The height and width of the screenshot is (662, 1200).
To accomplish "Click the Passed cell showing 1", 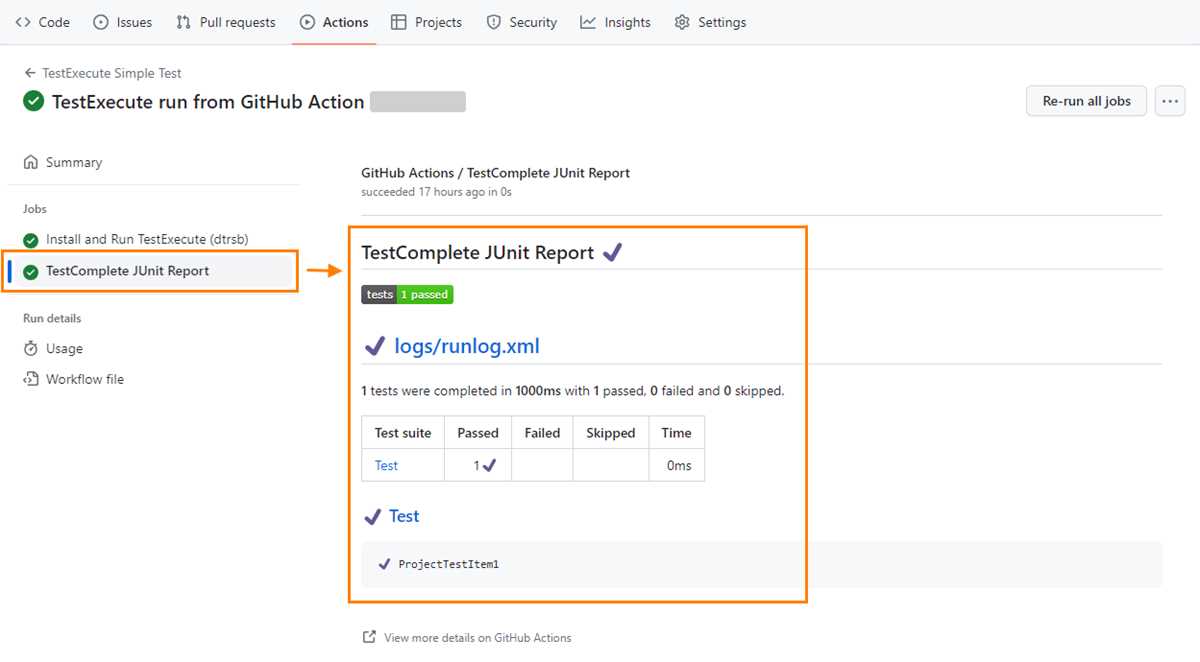I will coord(478,465).
